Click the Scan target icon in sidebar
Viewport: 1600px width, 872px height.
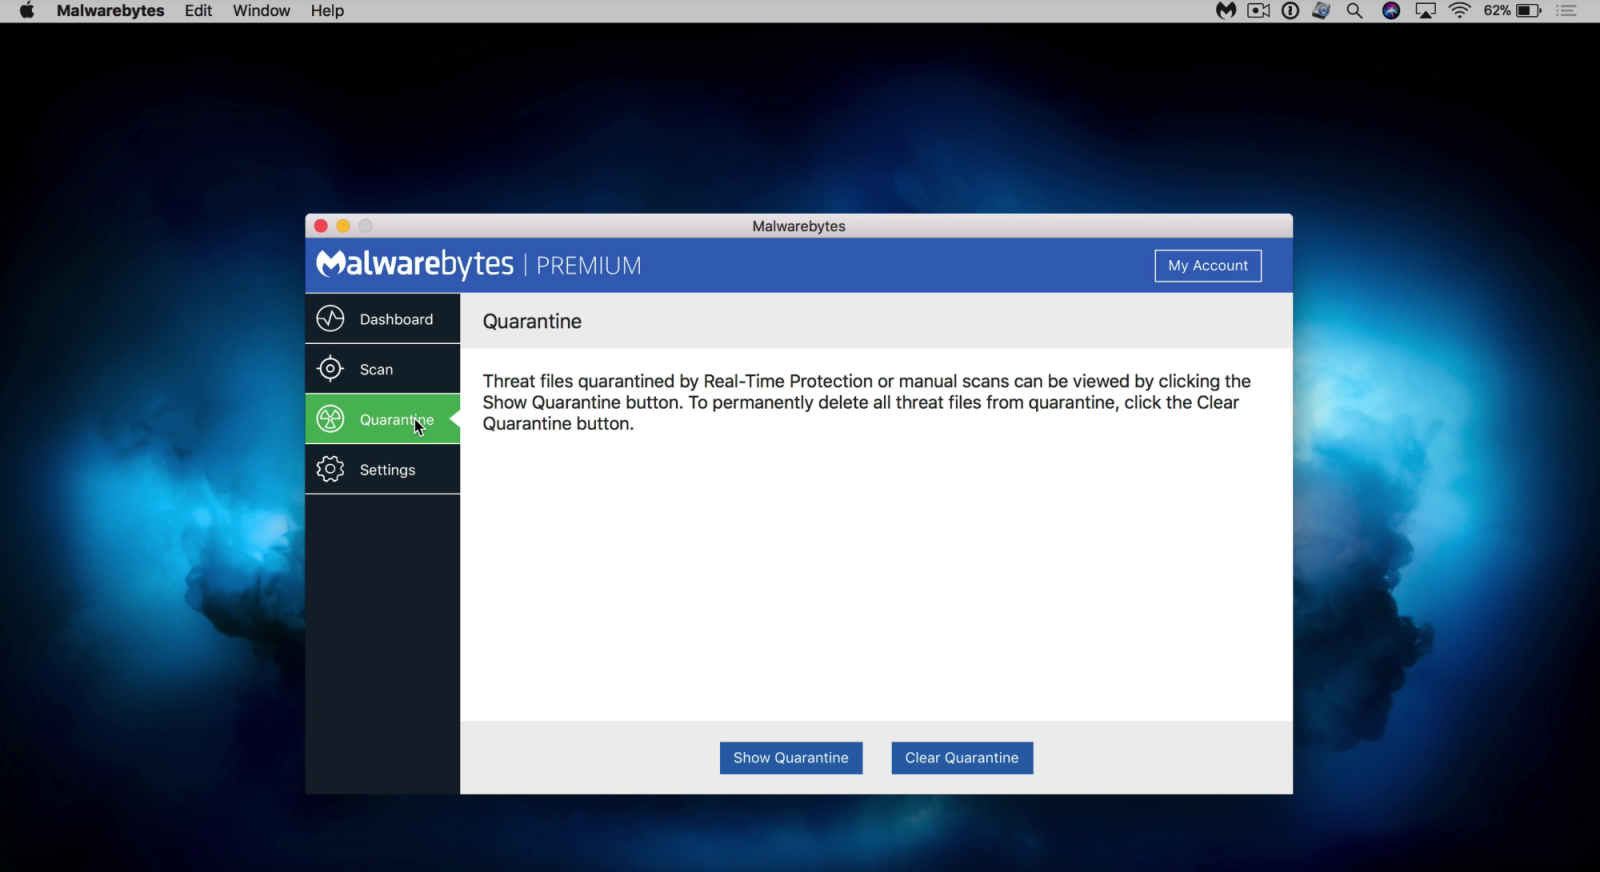point(330,368)
